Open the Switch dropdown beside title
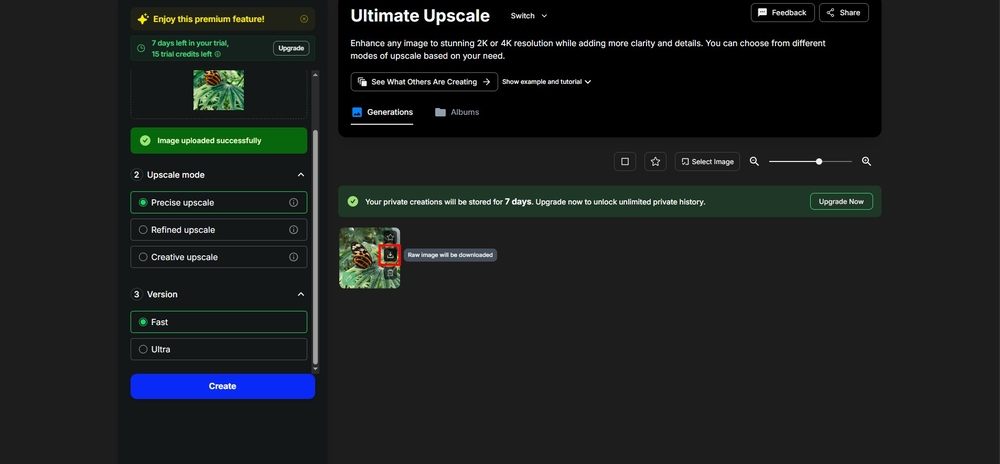The image size is (1000, 464). pyautogui.click(x=529, y=16)
